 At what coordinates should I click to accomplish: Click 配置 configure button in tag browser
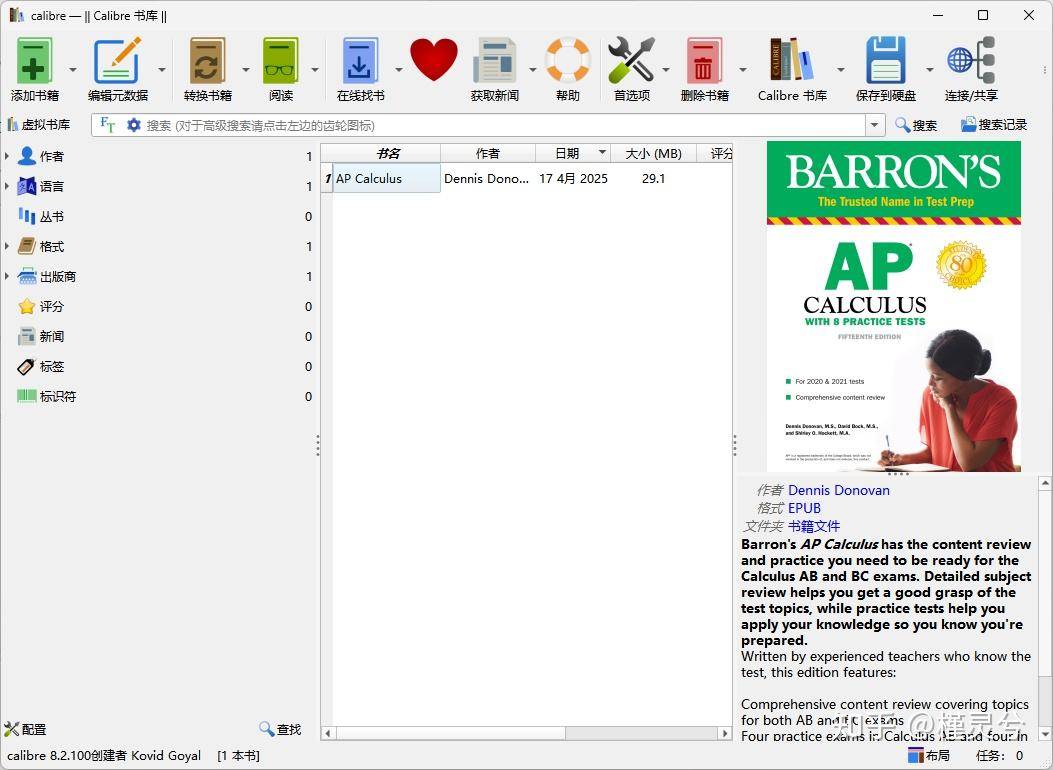pyautogui.click(x=26, y=729)
